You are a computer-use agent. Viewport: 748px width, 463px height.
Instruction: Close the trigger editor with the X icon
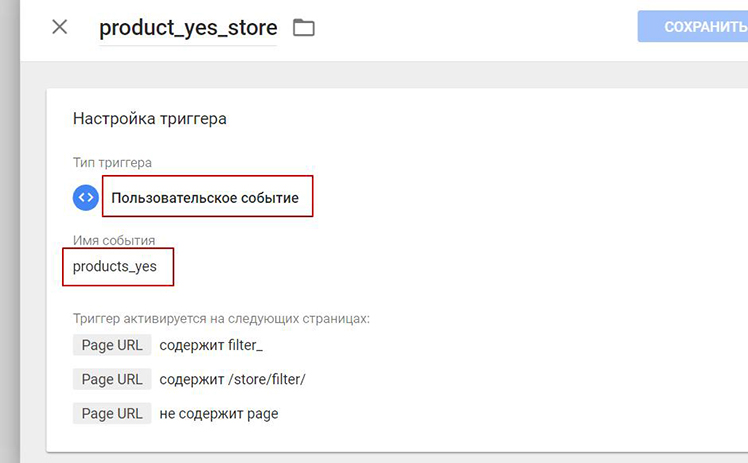pyautogui.click(x=60, y=27)
